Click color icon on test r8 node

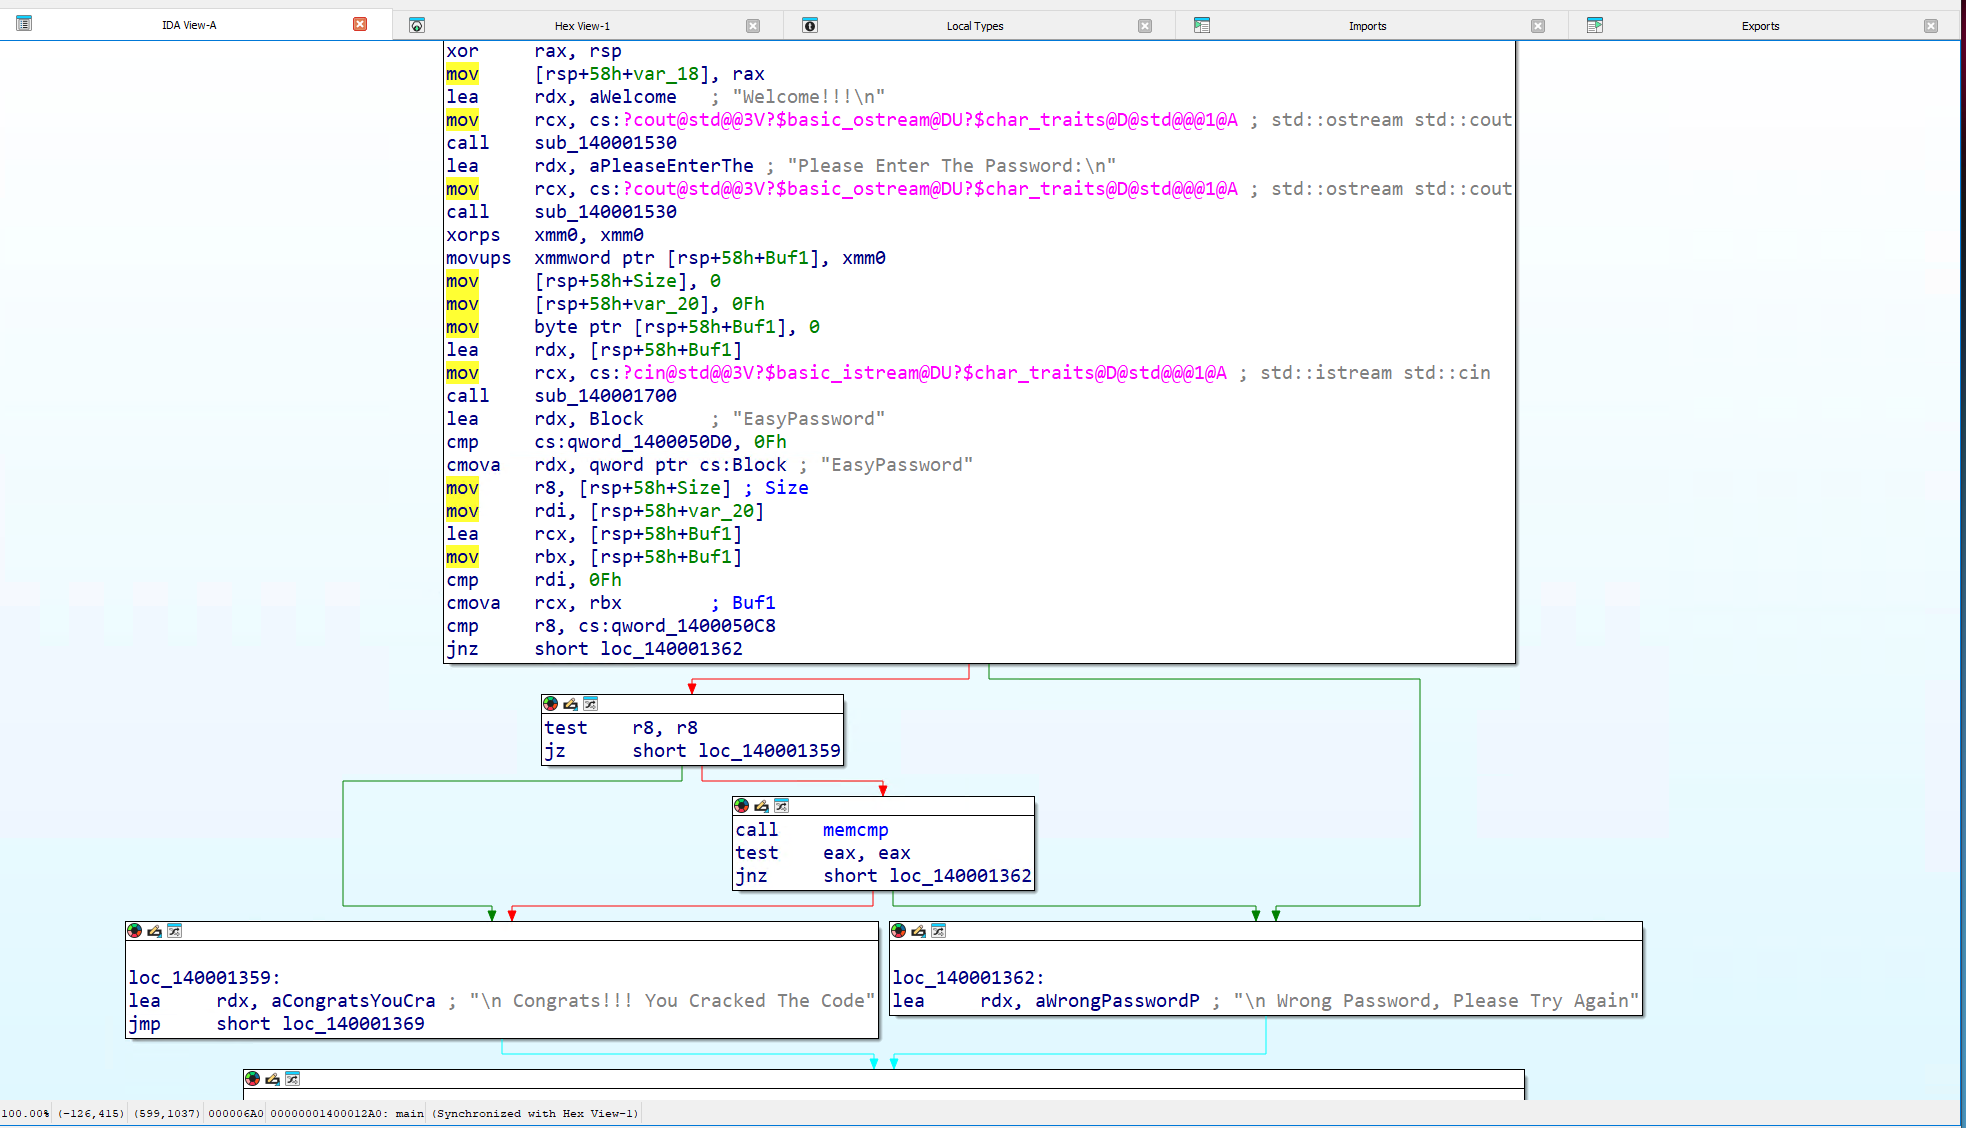550,704
